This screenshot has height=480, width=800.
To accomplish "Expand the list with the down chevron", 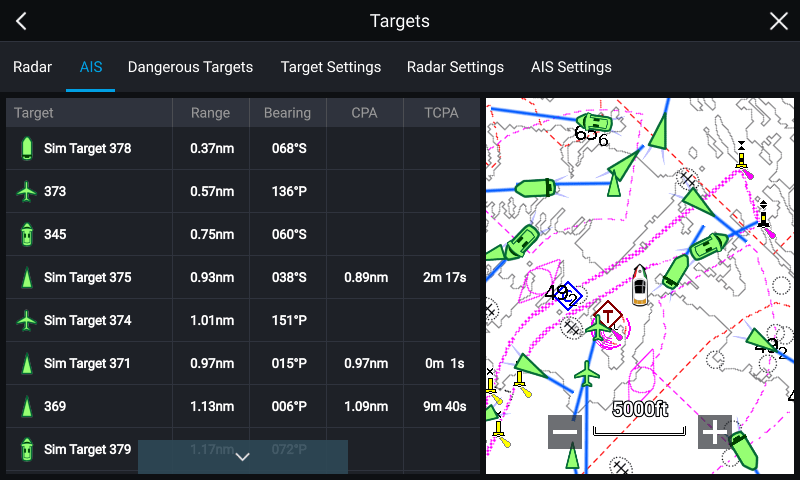I will coord(242,456).
